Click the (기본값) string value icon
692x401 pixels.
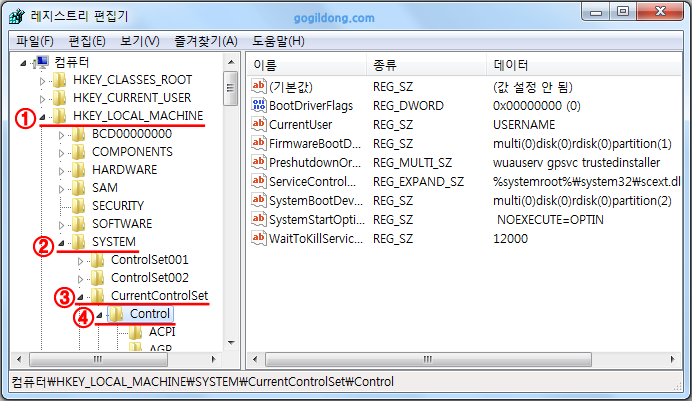coord(259,86)
